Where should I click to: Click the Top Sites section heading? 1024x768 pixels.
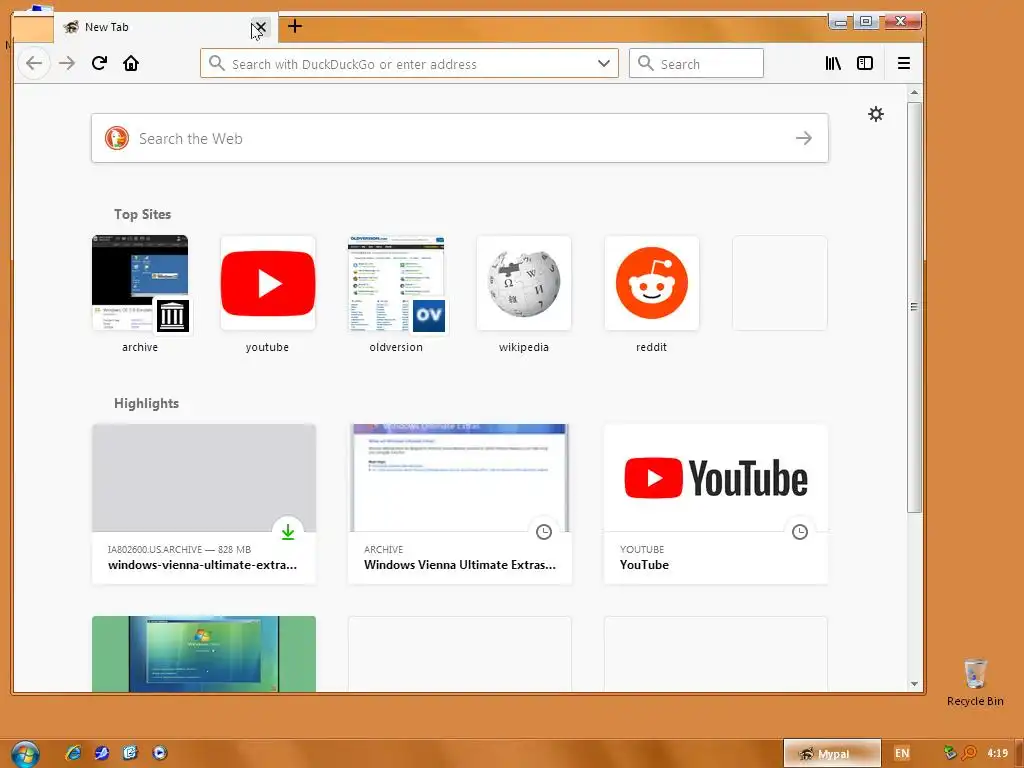click(142, 214)
